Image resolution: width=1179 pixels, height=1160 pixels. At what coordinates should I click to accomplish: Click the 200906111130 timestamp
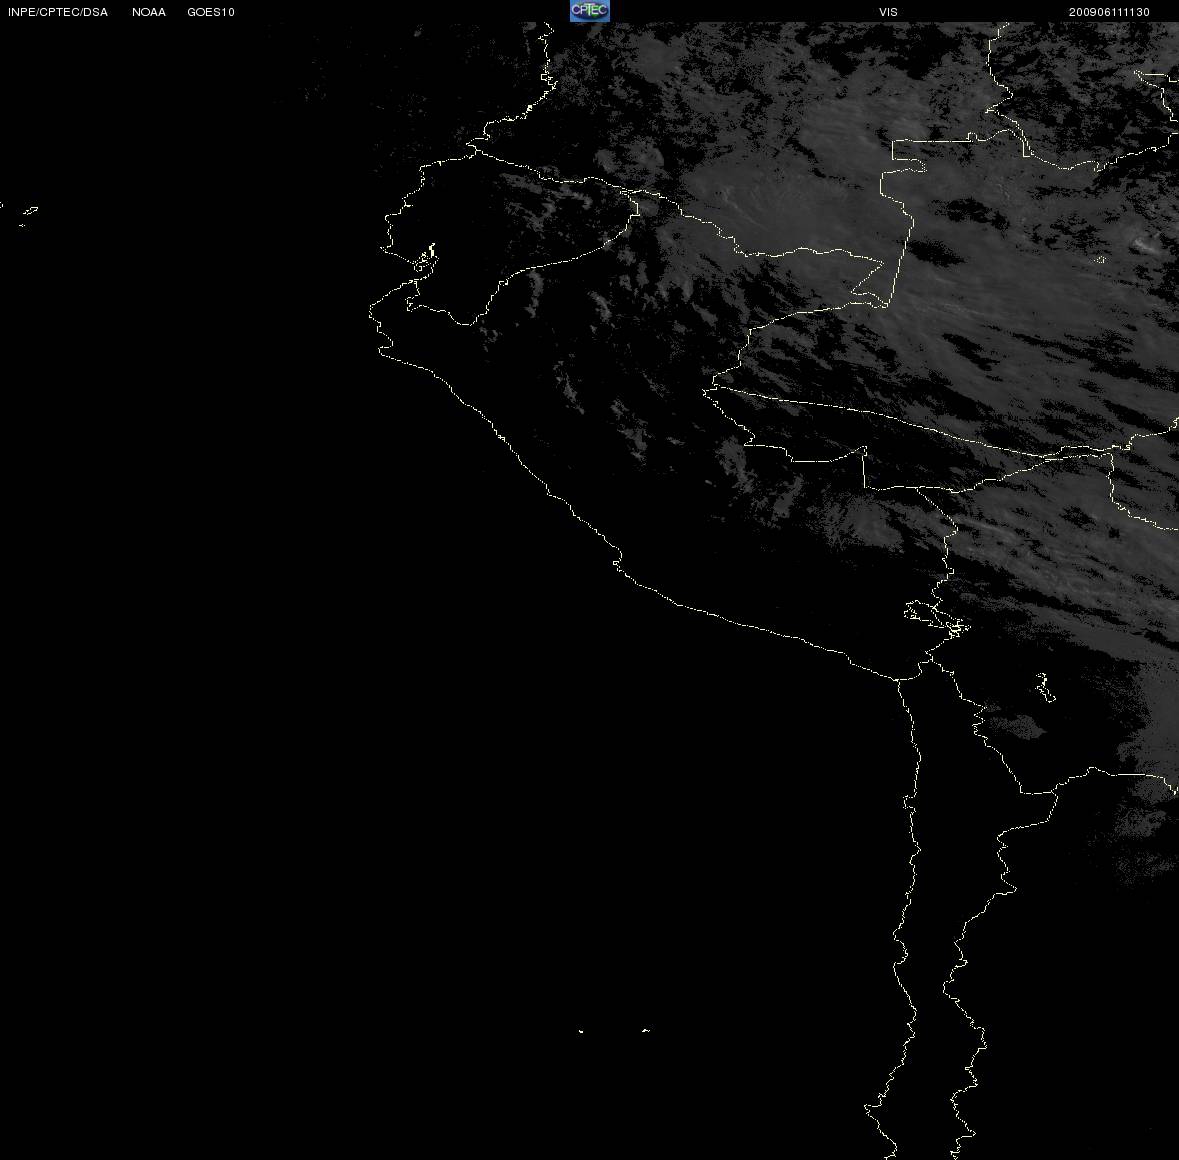(1109, 12)
